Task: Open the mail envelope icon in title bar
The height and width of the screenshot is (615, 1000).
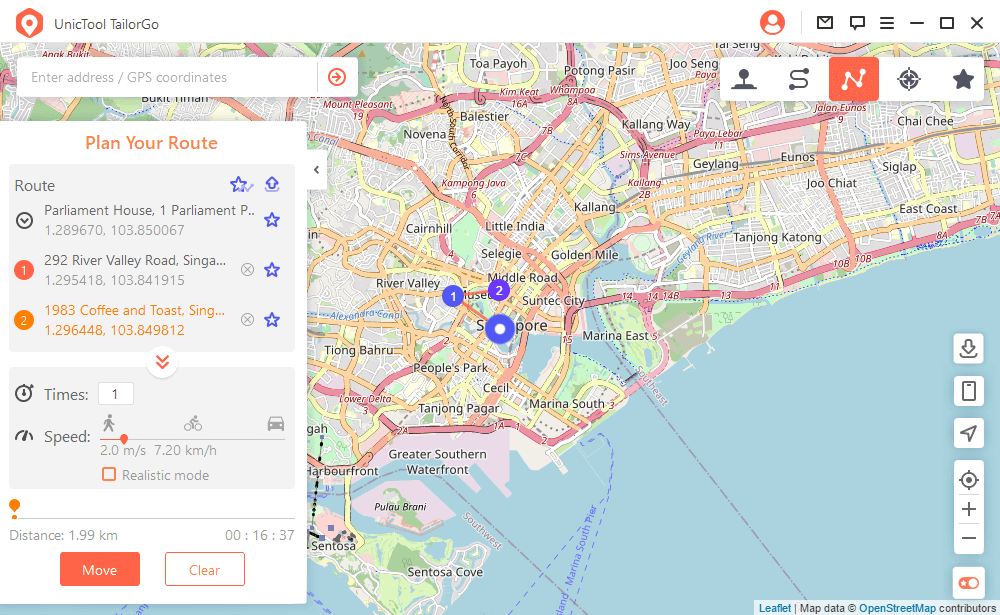Action: point(825,23)
